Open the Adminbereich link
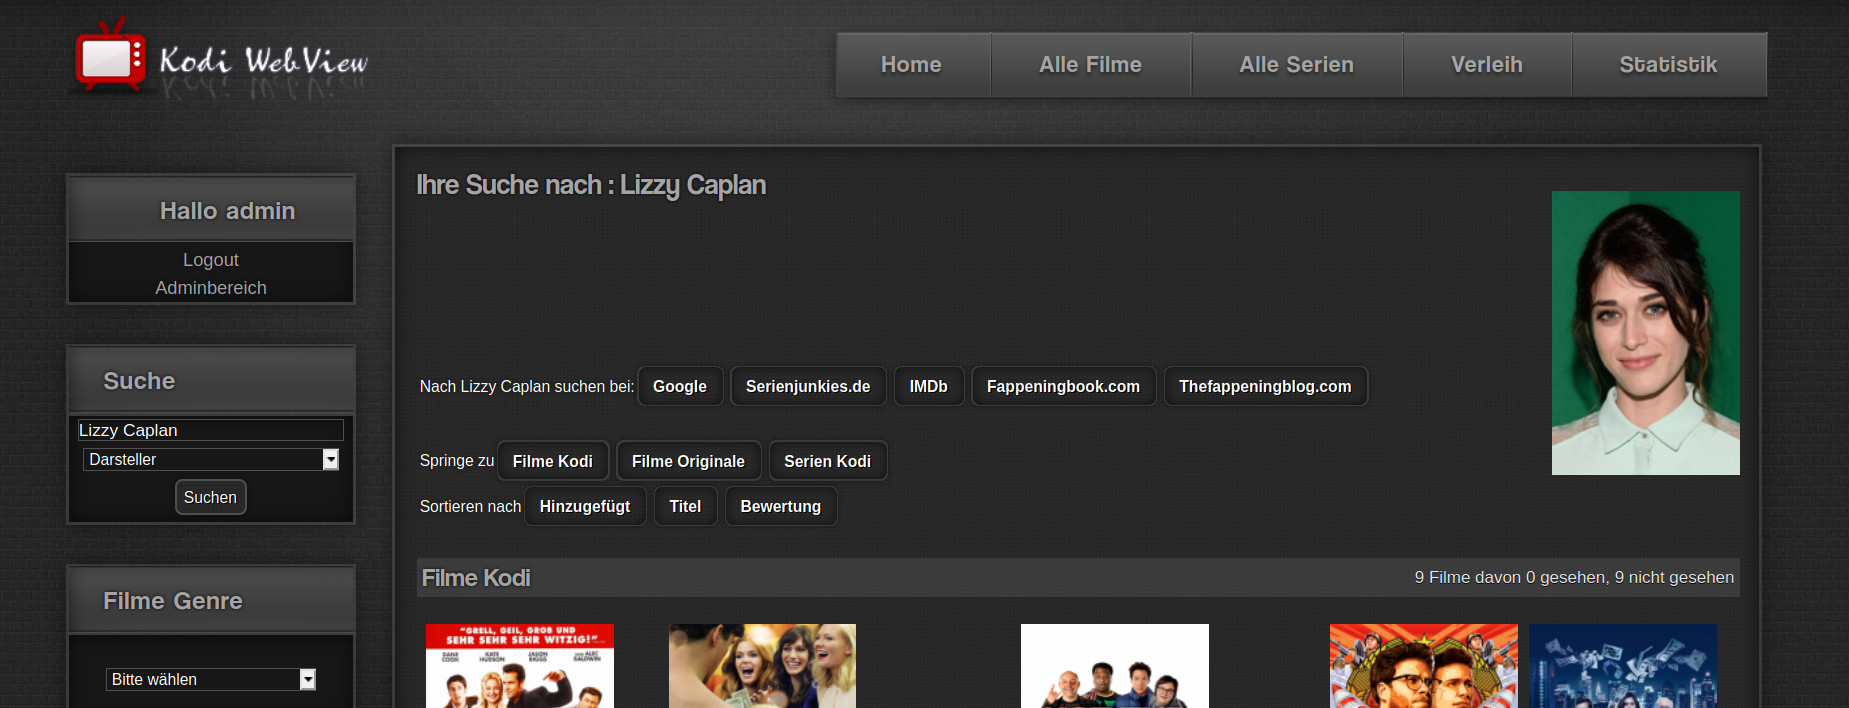The image size is (1849, 708). [211, 288]
